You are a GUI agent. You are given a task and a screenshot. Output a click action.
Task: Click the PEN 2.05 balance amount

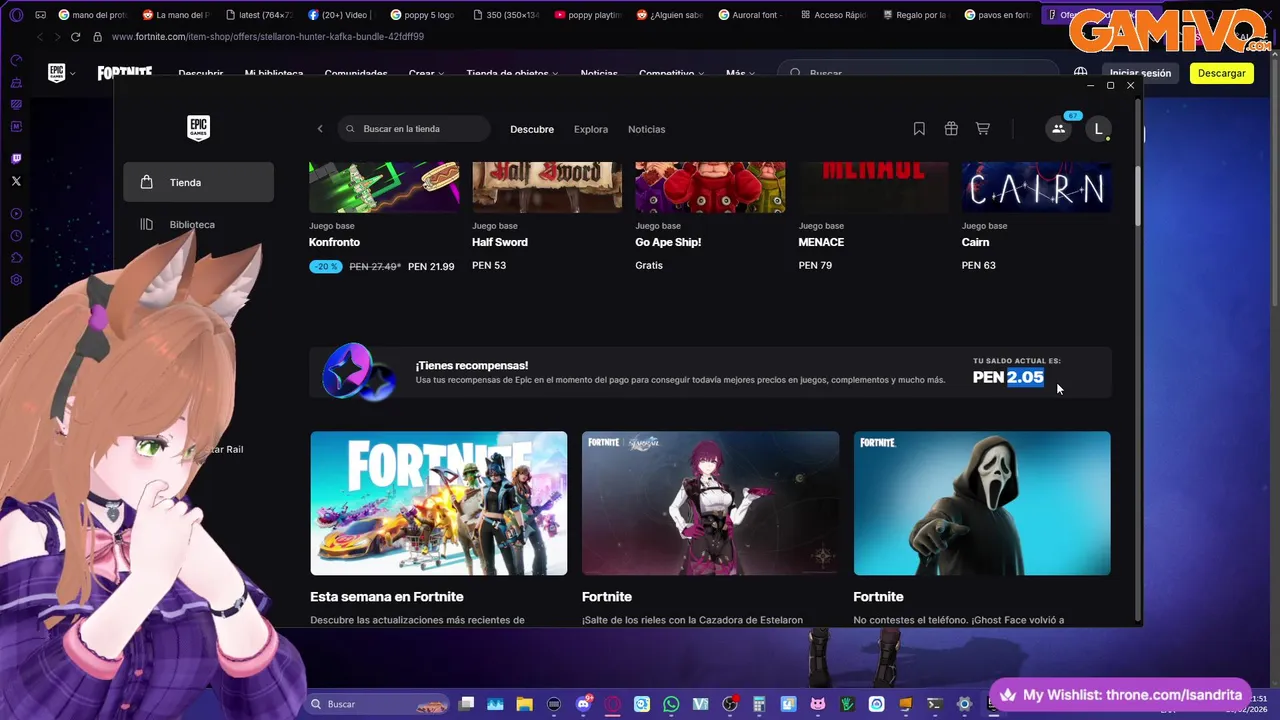point(1008,377)
